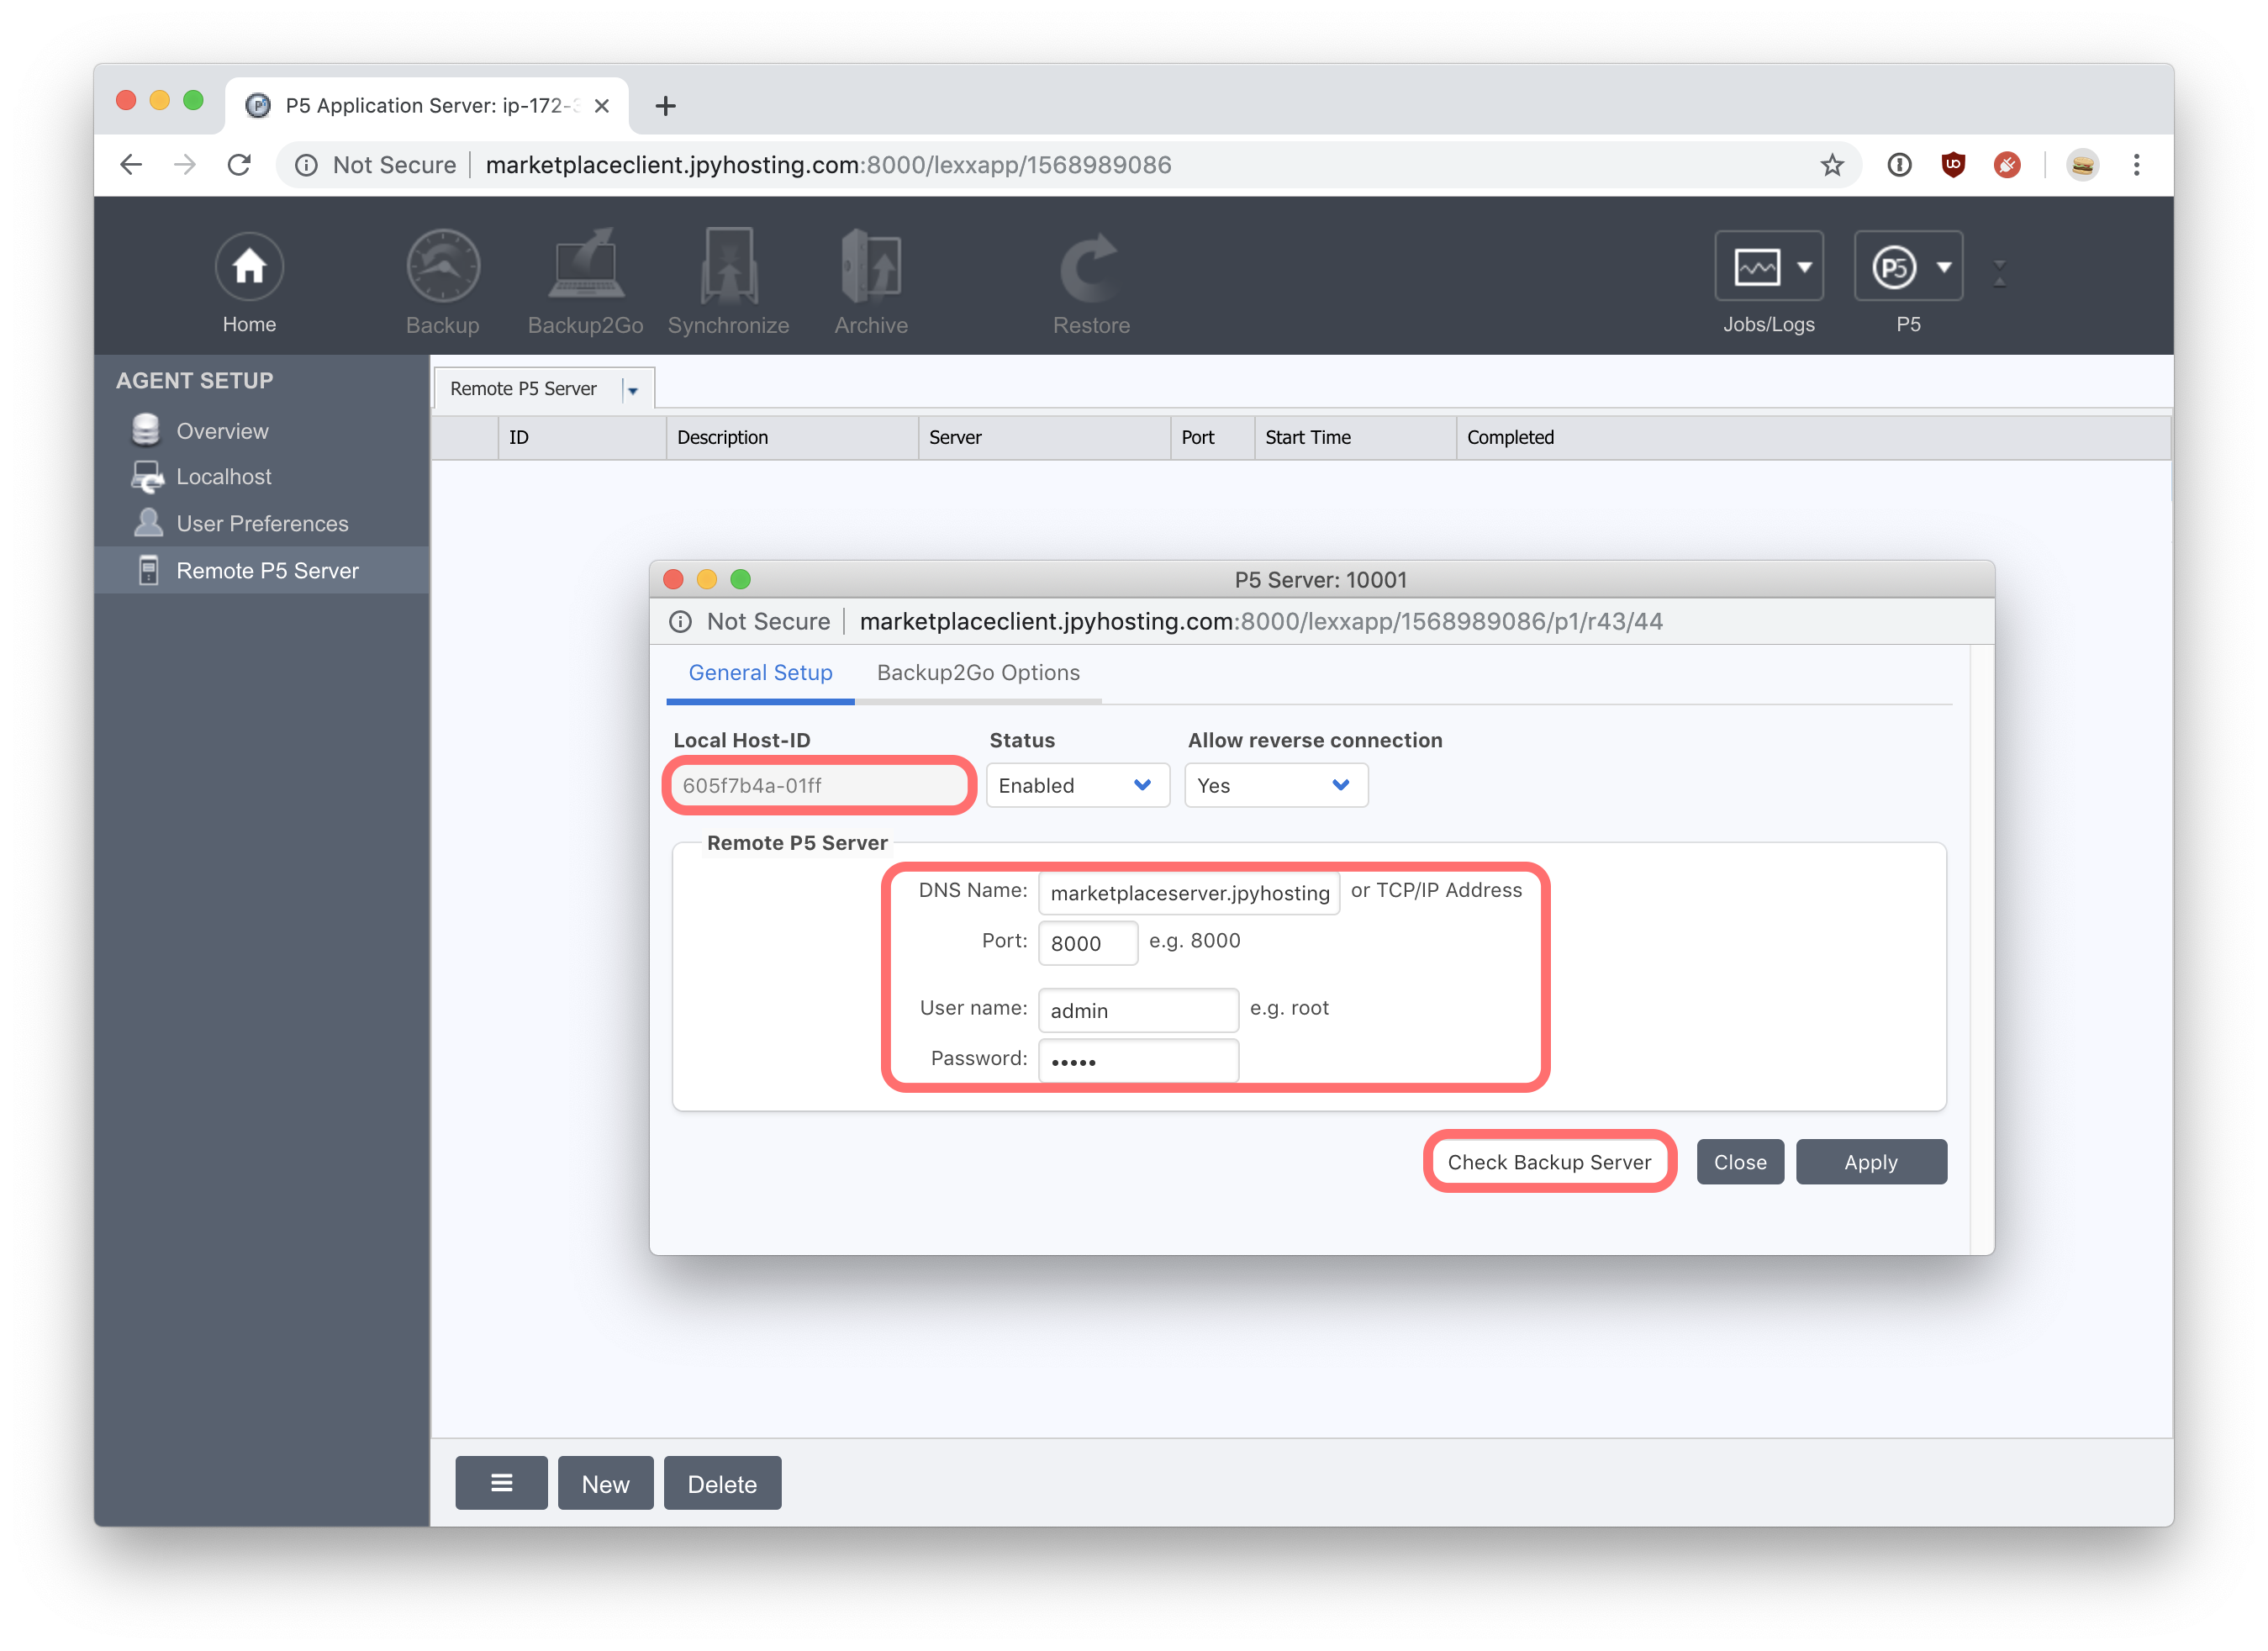The image size is (2268, 1651).
Task: View site info icon in main address bar
Action: coord(306,165)
